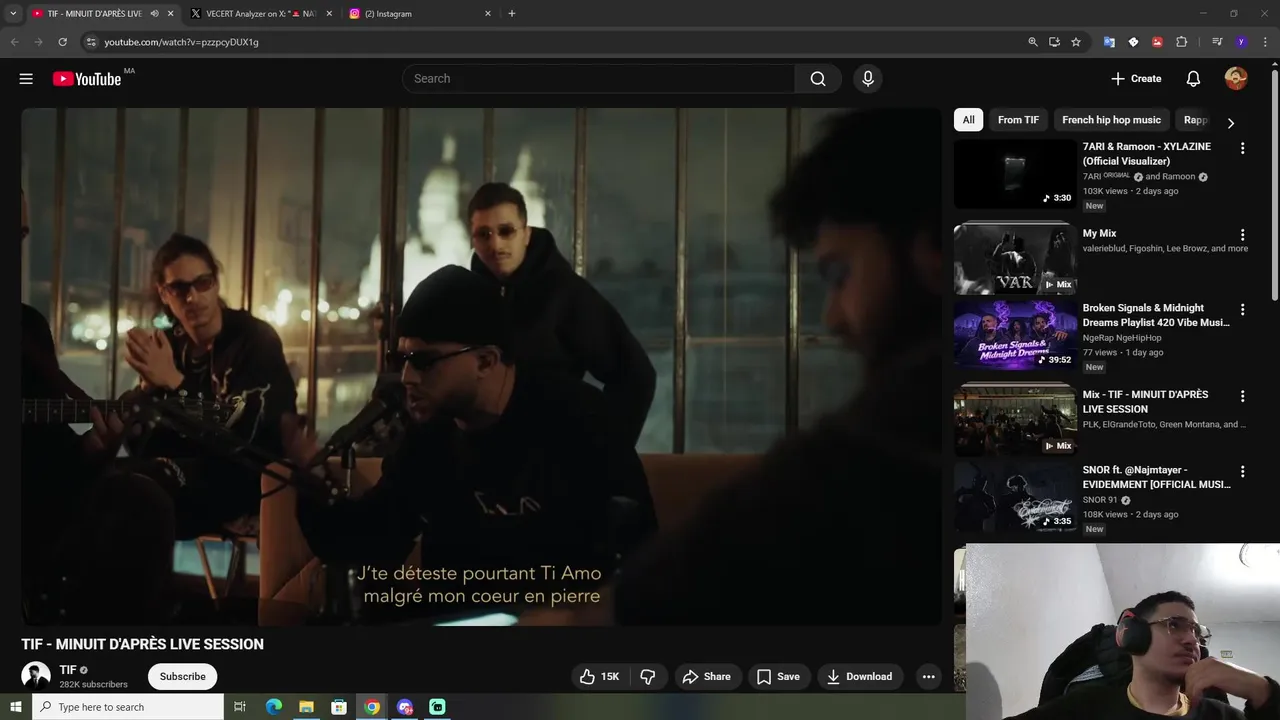Image resolution: width=1280 pixels, height=720 pixels.
Task: Mute the TIF YouTube tab audio
Action: 154,14
